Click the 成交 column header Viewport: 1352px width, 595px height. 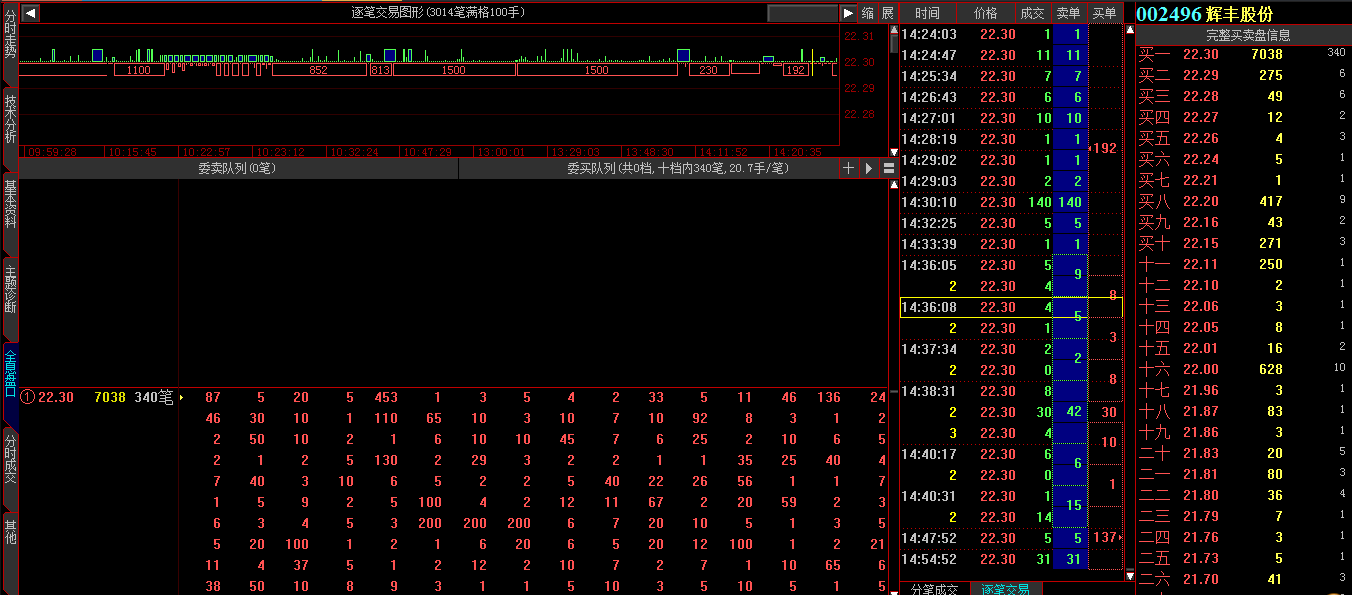pos(1032,13)
